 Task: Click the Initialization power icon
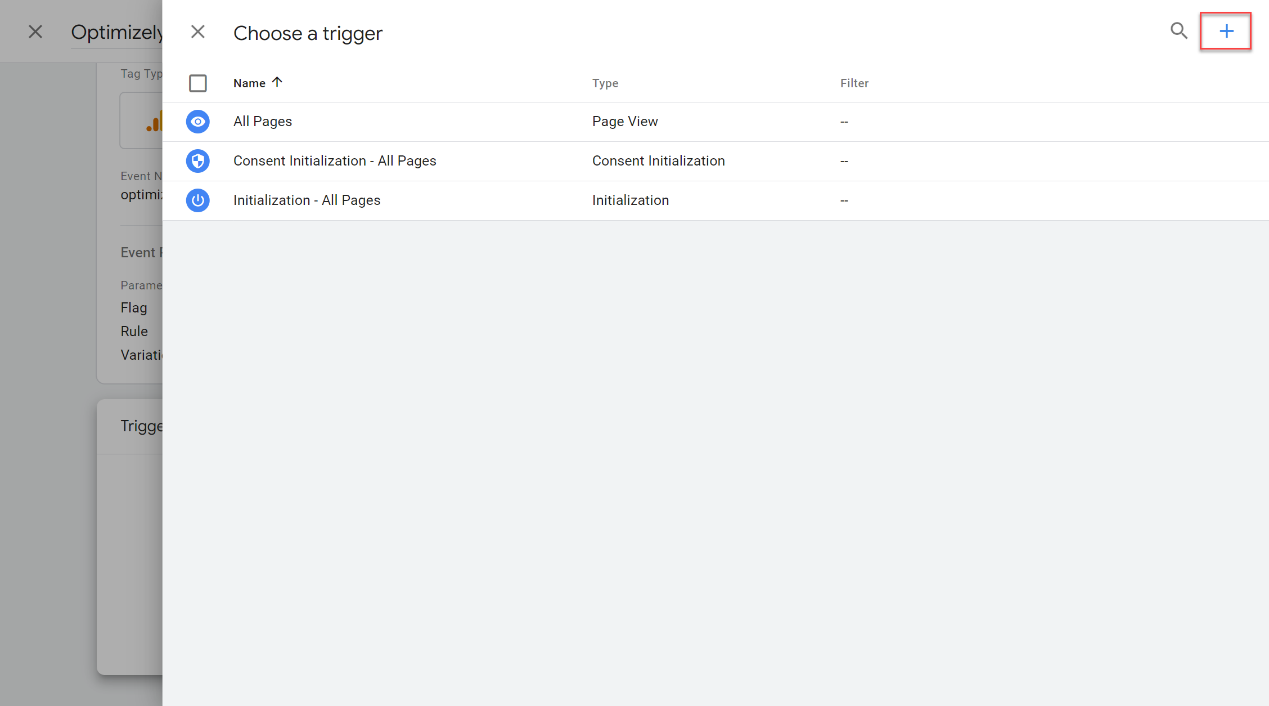pyautogui.click(x=198, y=200)
